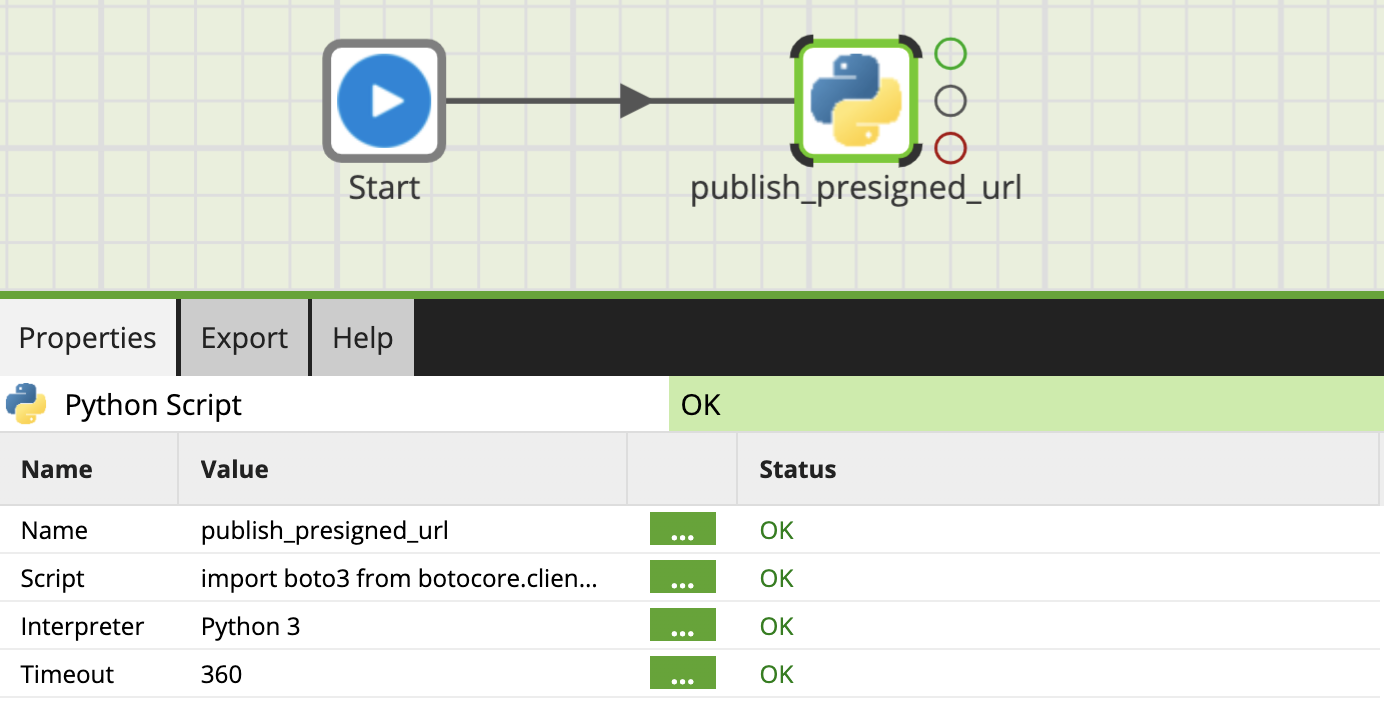
Task: Select the Start component icon
Action: point(384,101)
